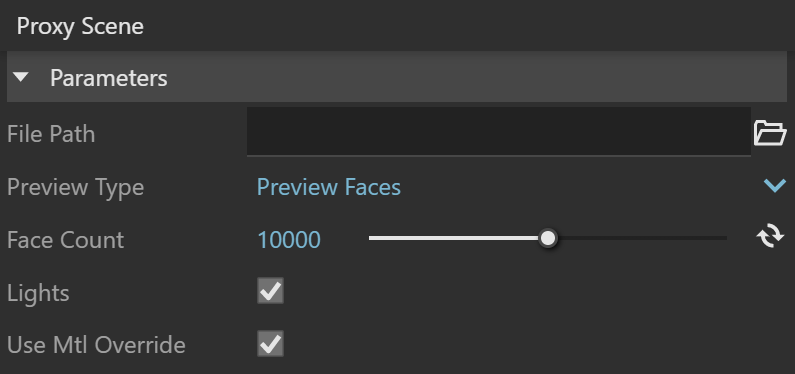Screen dimensions: 795x374
Task: Disable the Lights checkbox
Action: coord(270,291)
